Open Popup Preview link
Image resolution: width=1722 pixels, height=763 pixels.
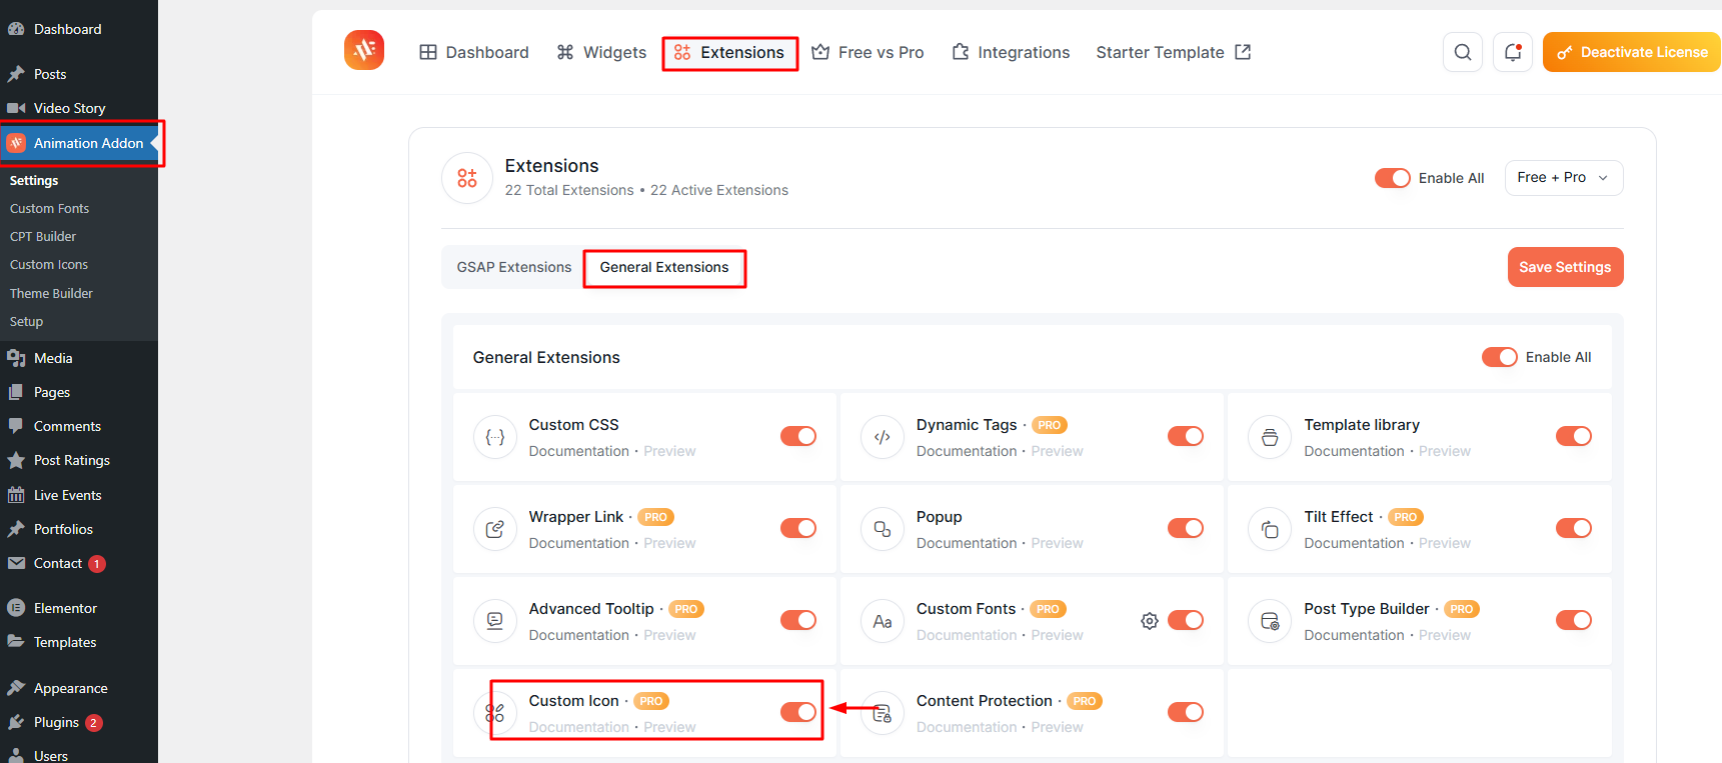click(1057, 543)
